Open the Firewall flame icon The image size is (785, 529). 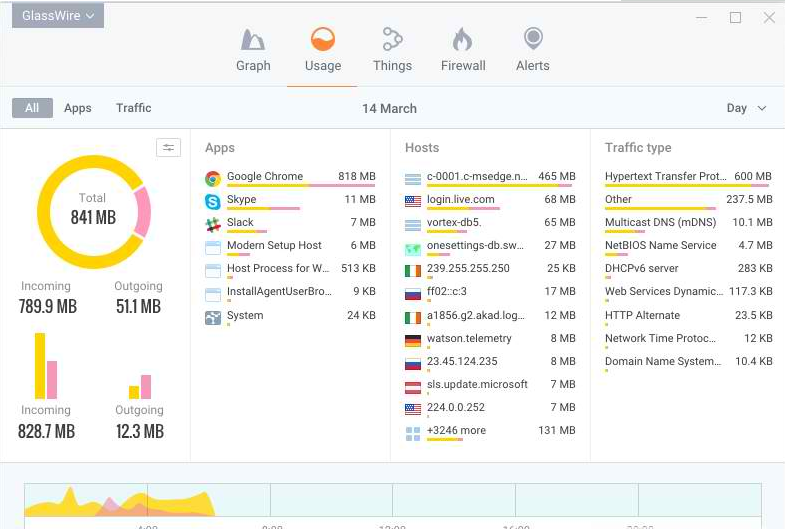(463, 39)
